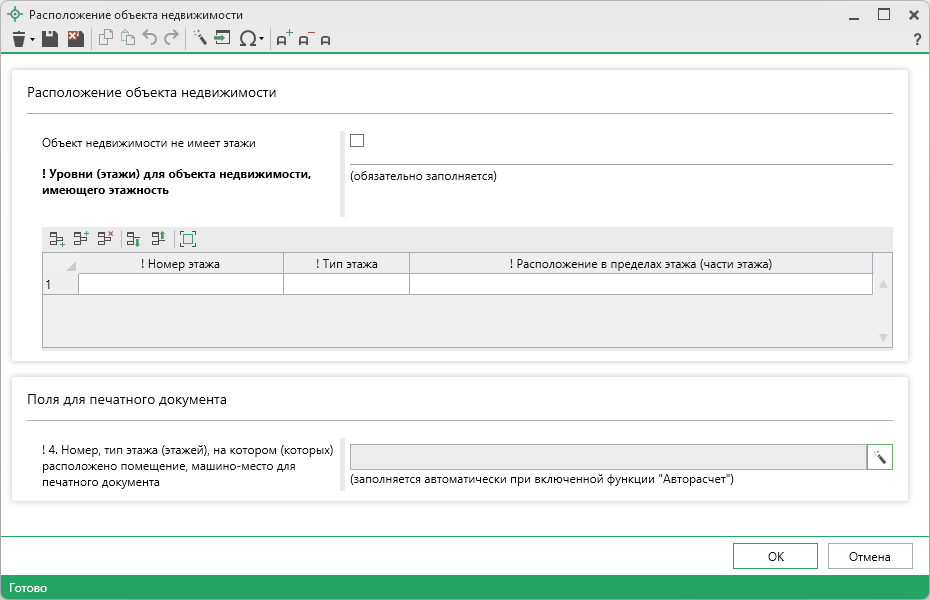Delete the selected table row
930x600 pixels.
pyautogui.click(x=105, y=239)
